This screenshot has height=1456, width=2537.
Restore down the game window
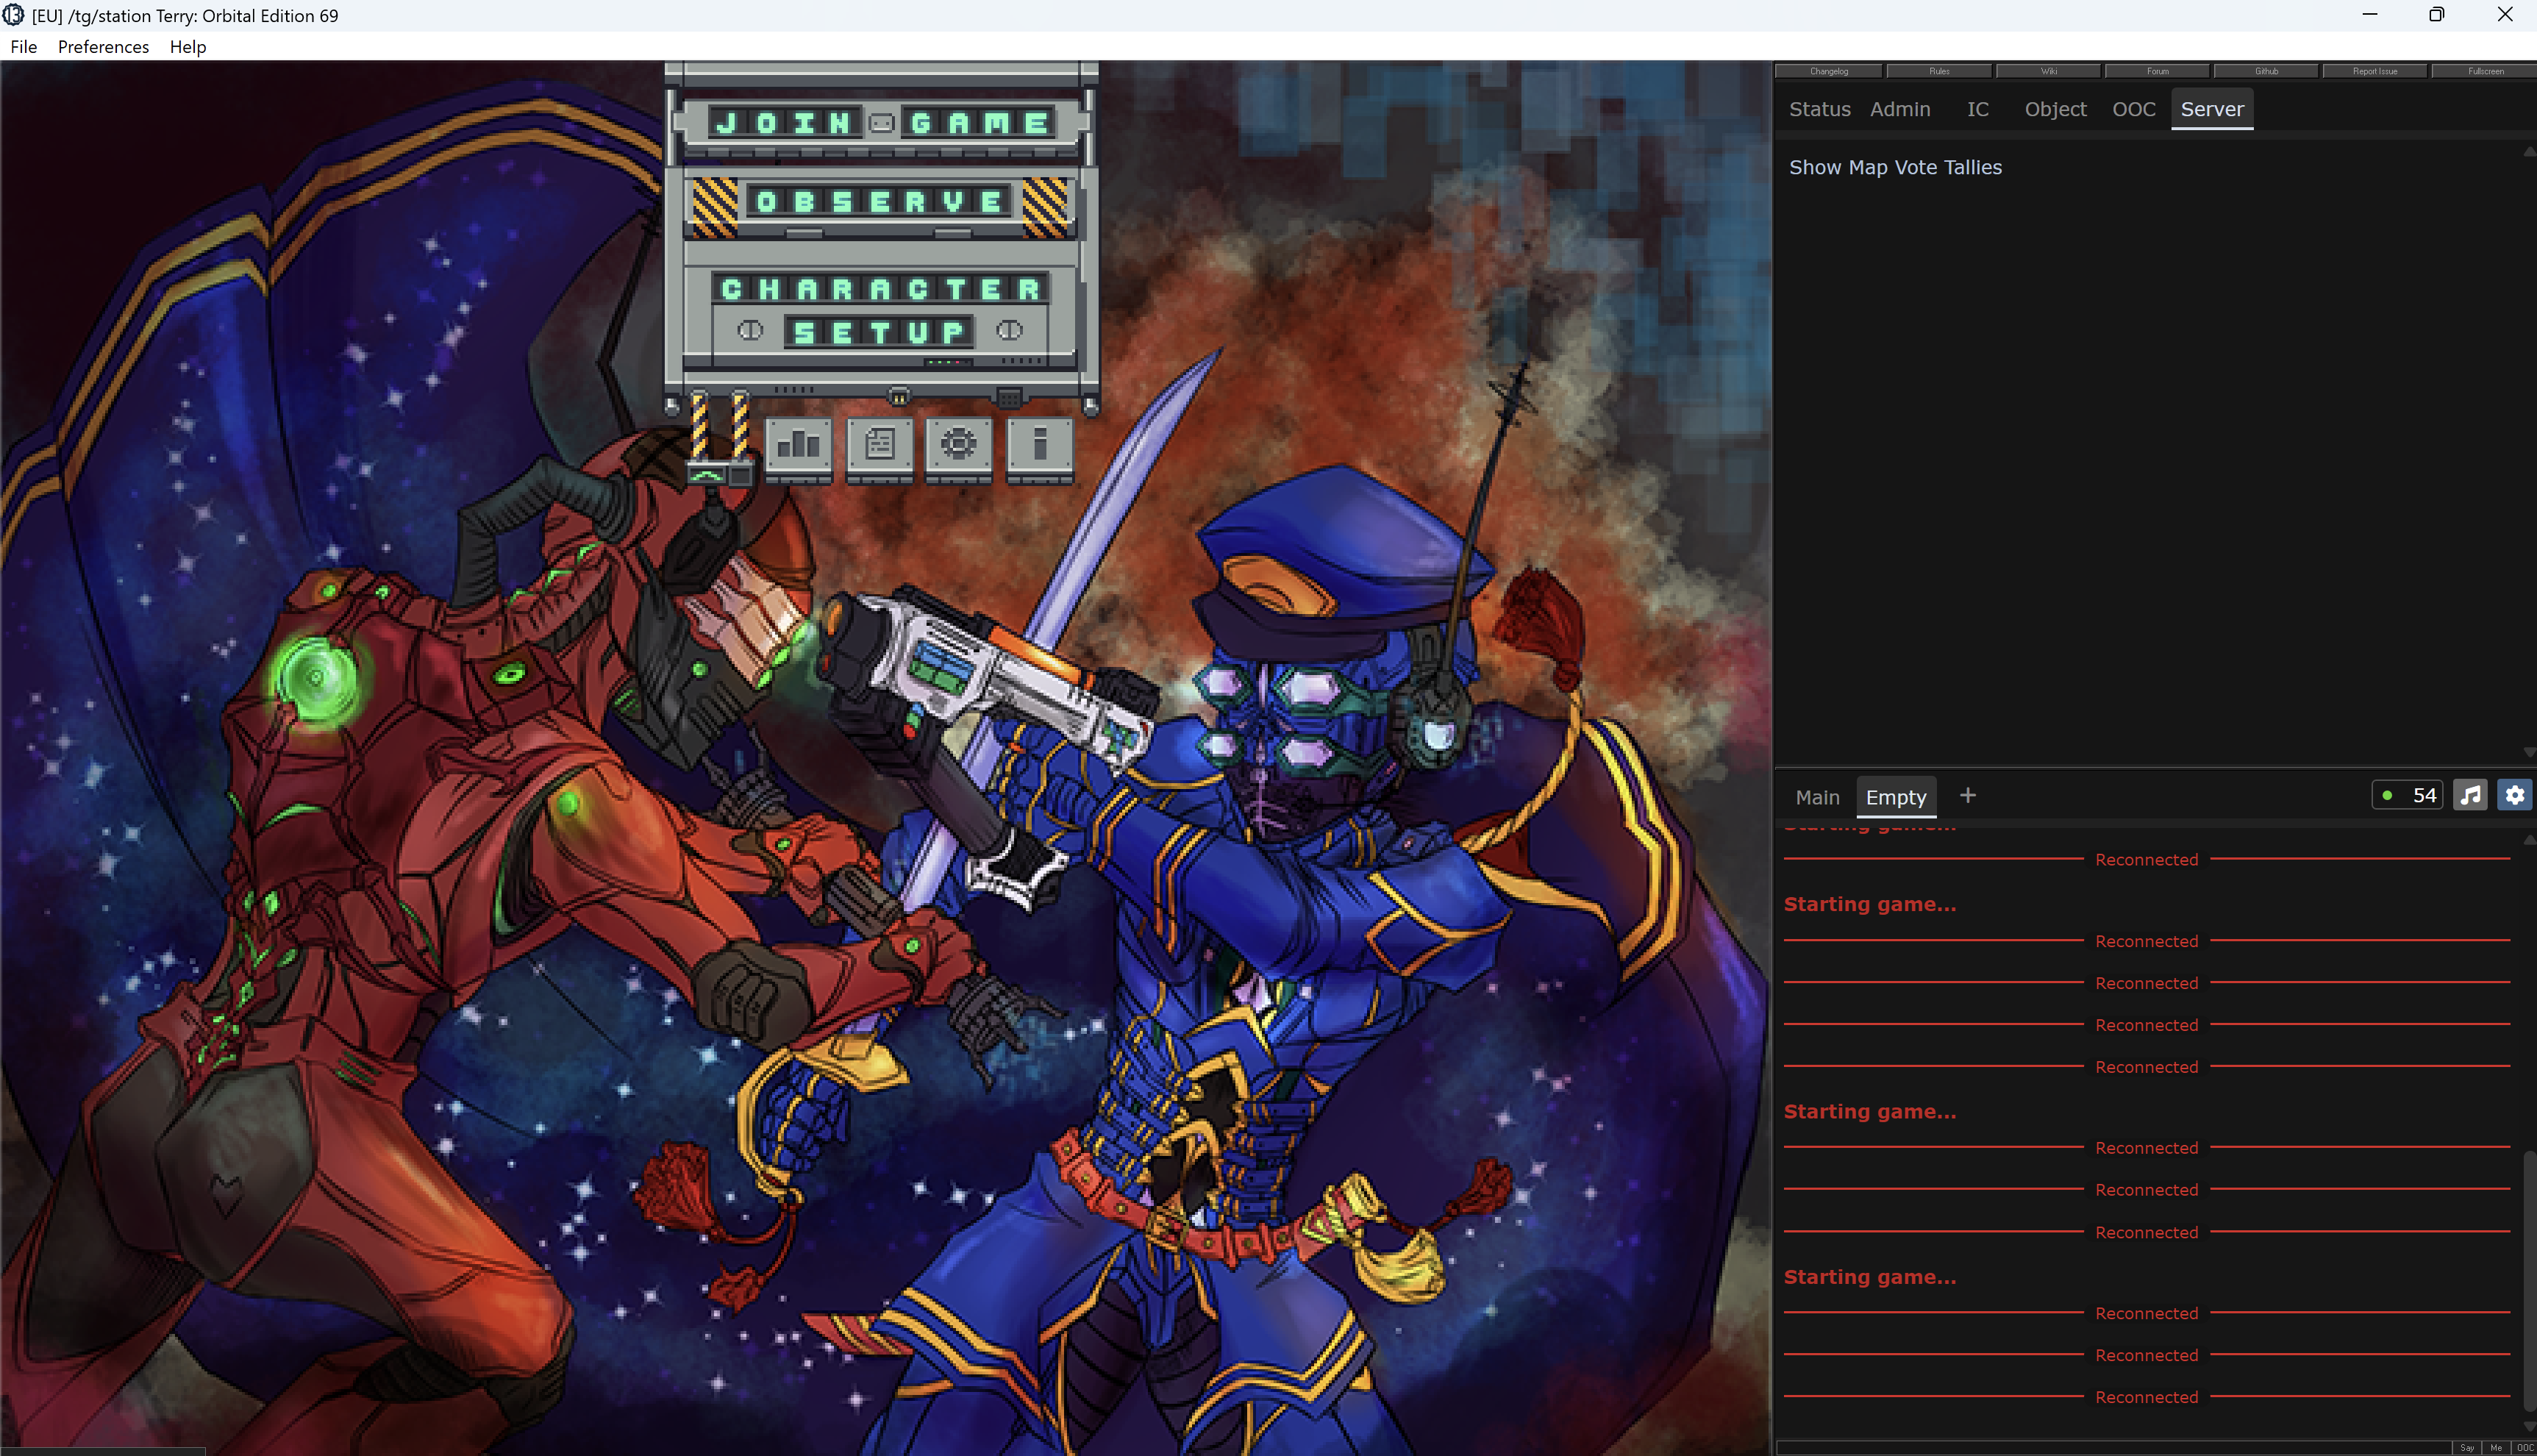click(2437, 15)
